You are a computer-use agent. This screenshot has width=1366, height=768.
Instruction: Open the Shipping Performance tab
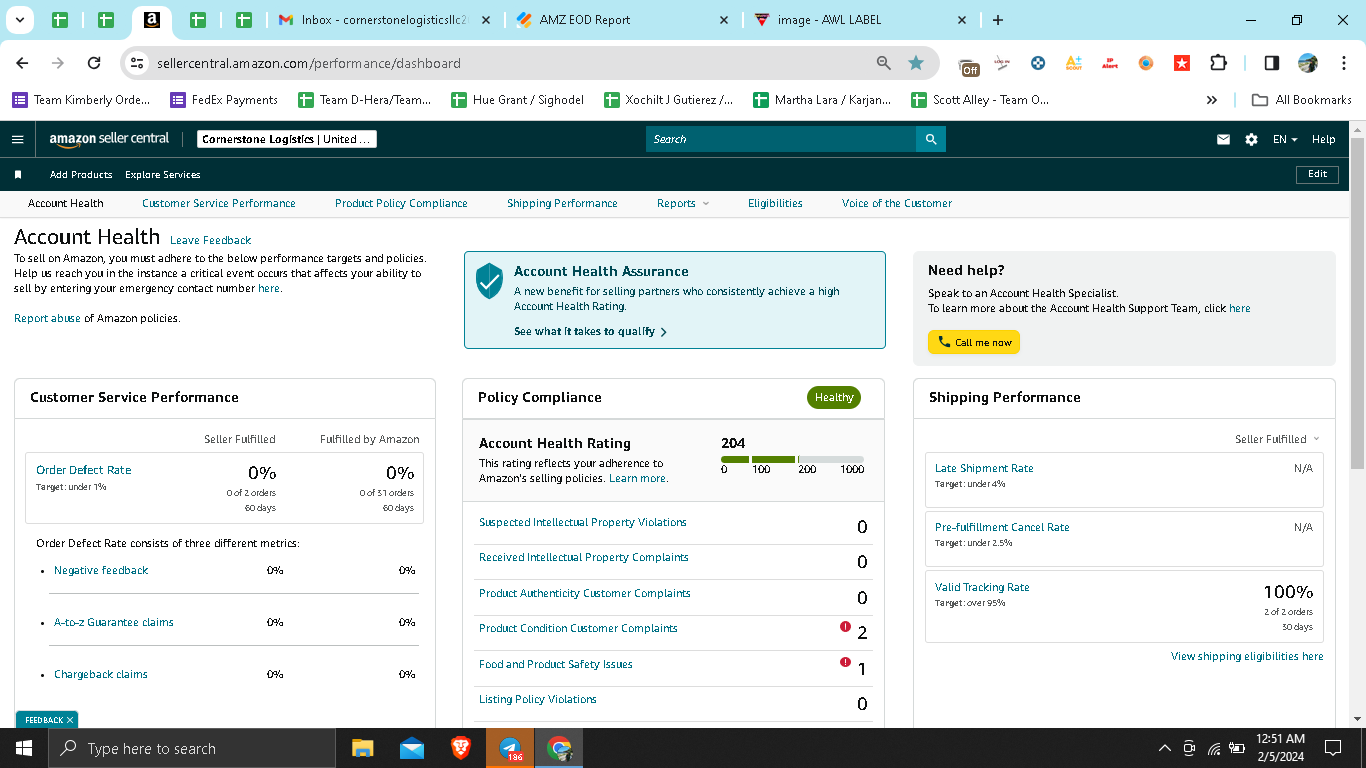click(562, 203)
